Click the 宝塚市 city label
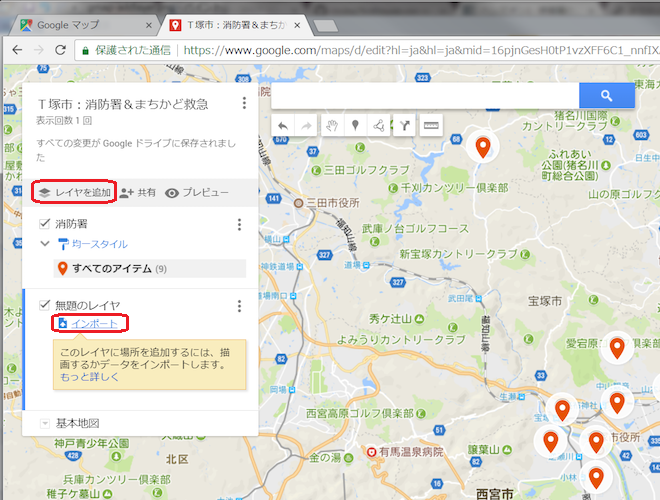 pyautogui.click(x=545, y=301)
